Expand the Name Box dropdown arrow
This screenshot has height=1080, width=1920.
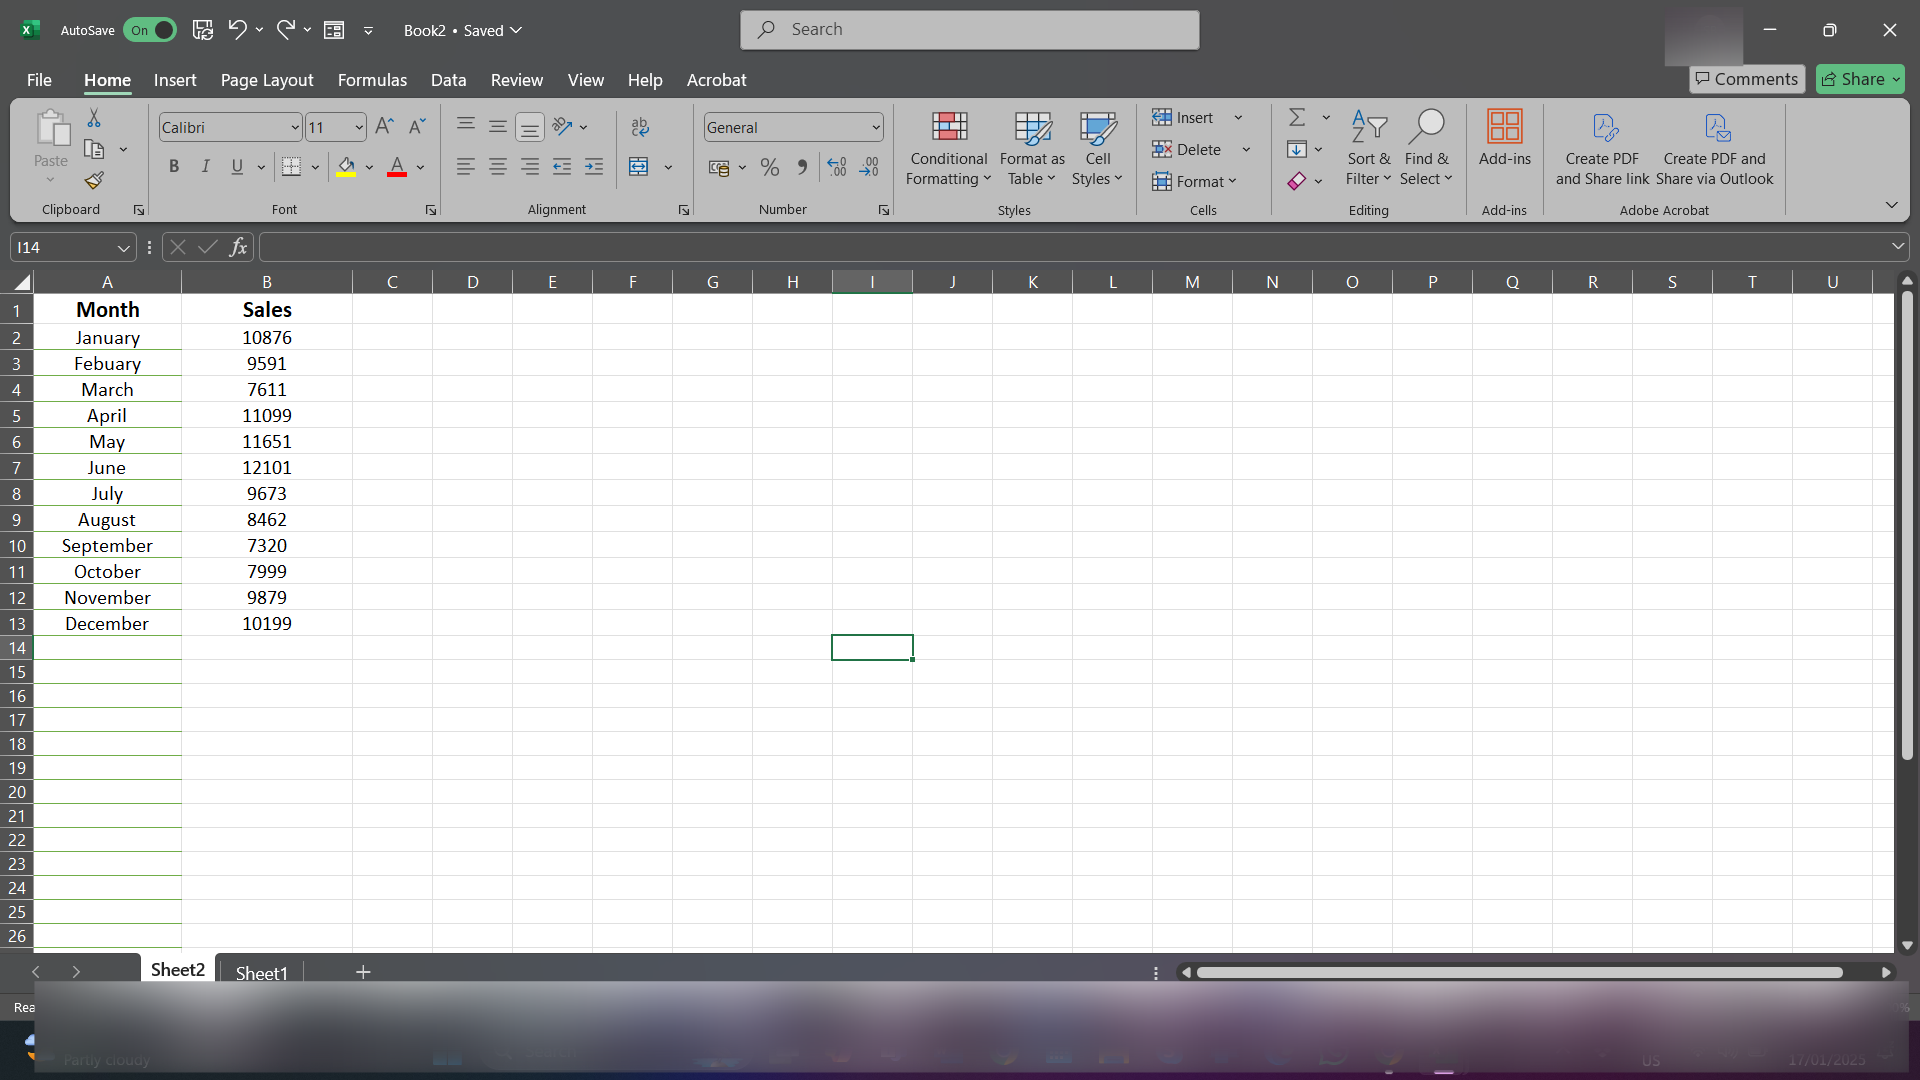click(123, 248)
